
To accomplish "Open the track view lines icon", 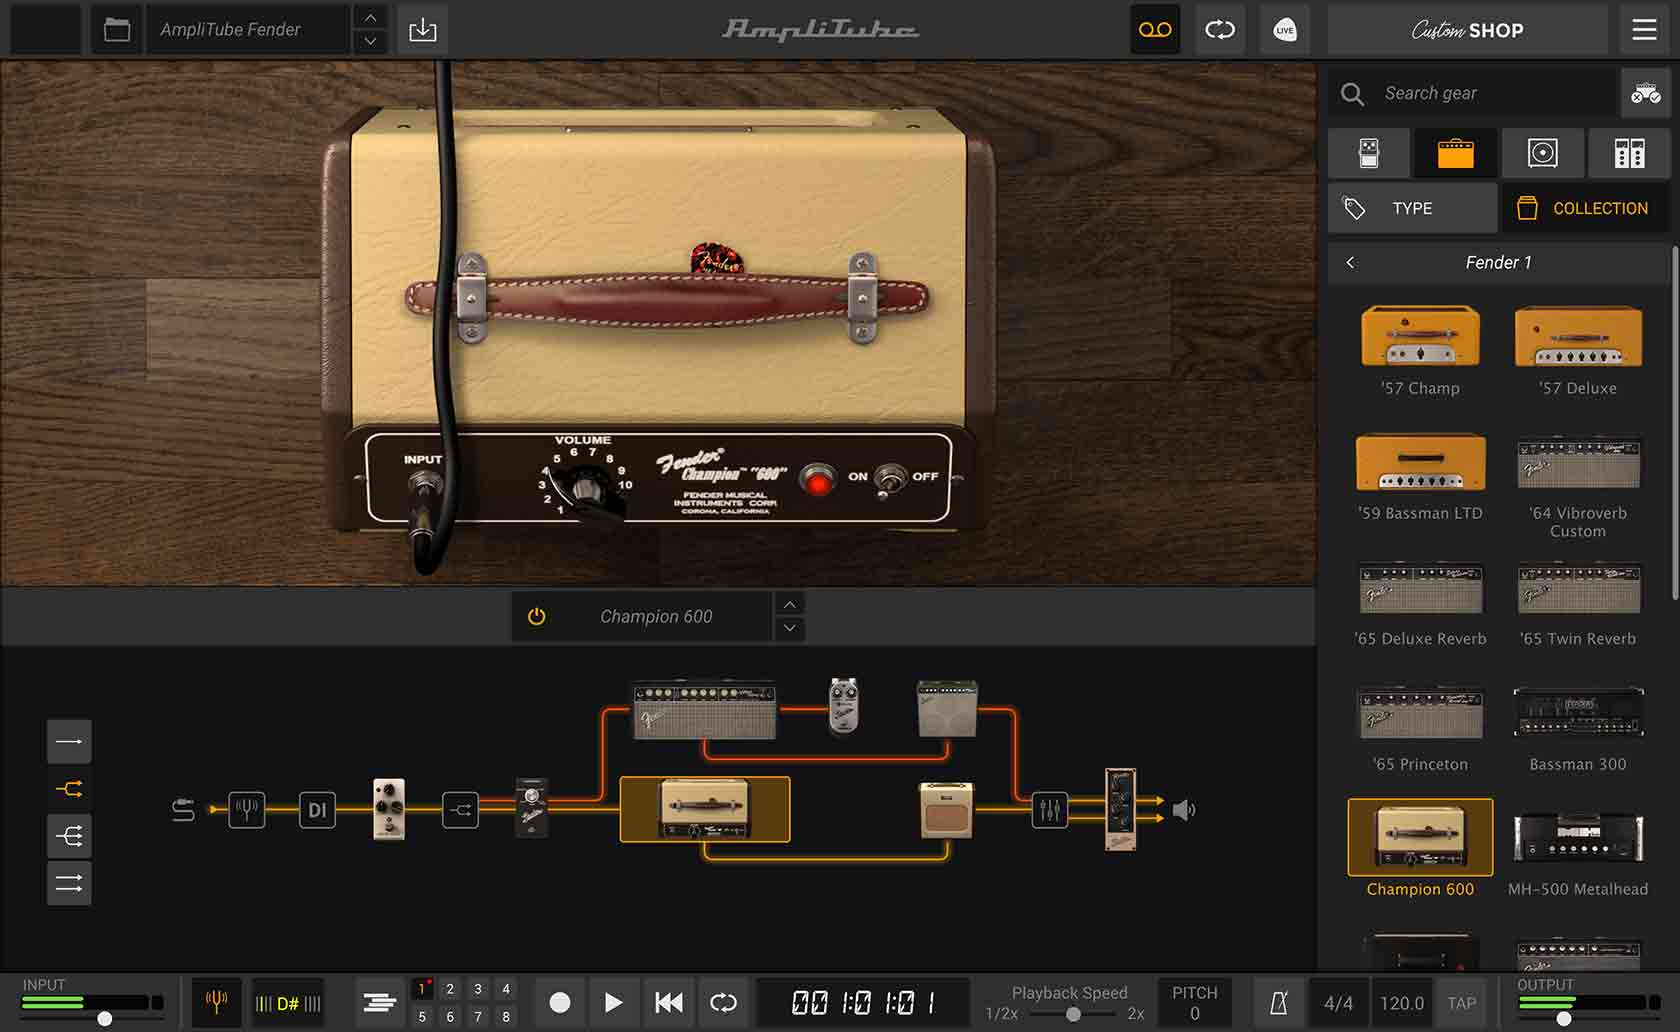I will [x=379, y=1002].
